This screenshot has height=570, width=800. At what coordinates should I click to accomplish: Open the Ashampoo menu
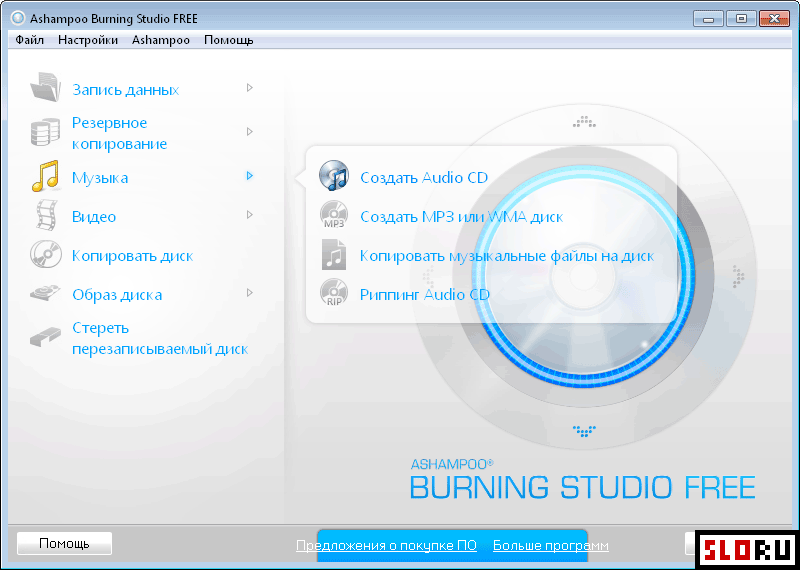(x=161, y=40)
